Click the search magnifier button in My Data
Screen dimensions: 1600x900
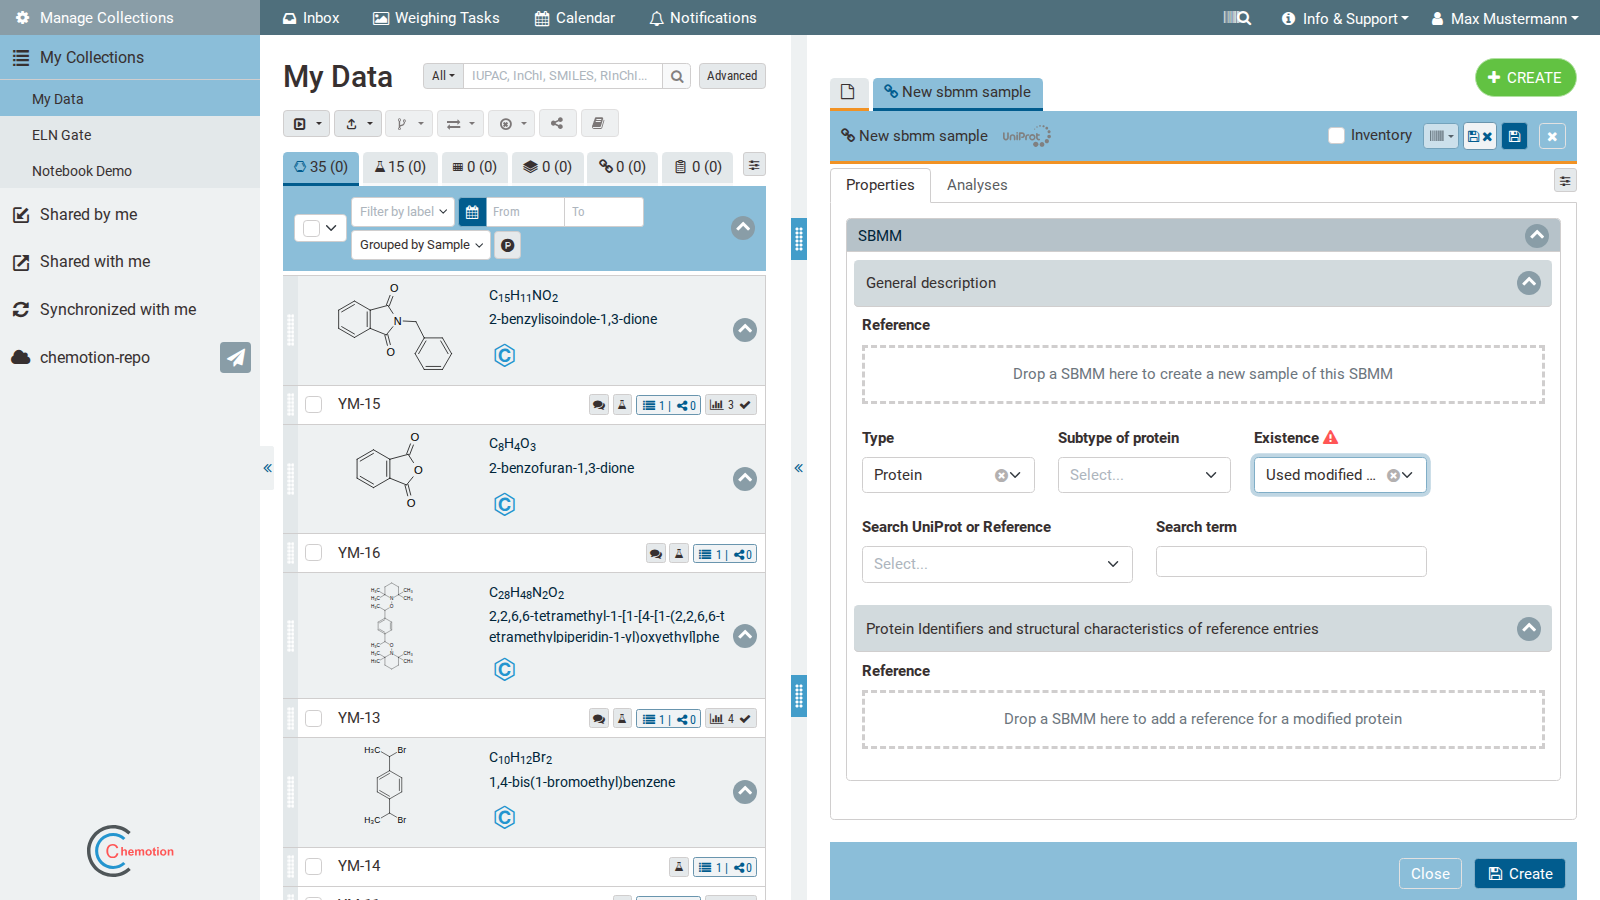click(677, 76)
